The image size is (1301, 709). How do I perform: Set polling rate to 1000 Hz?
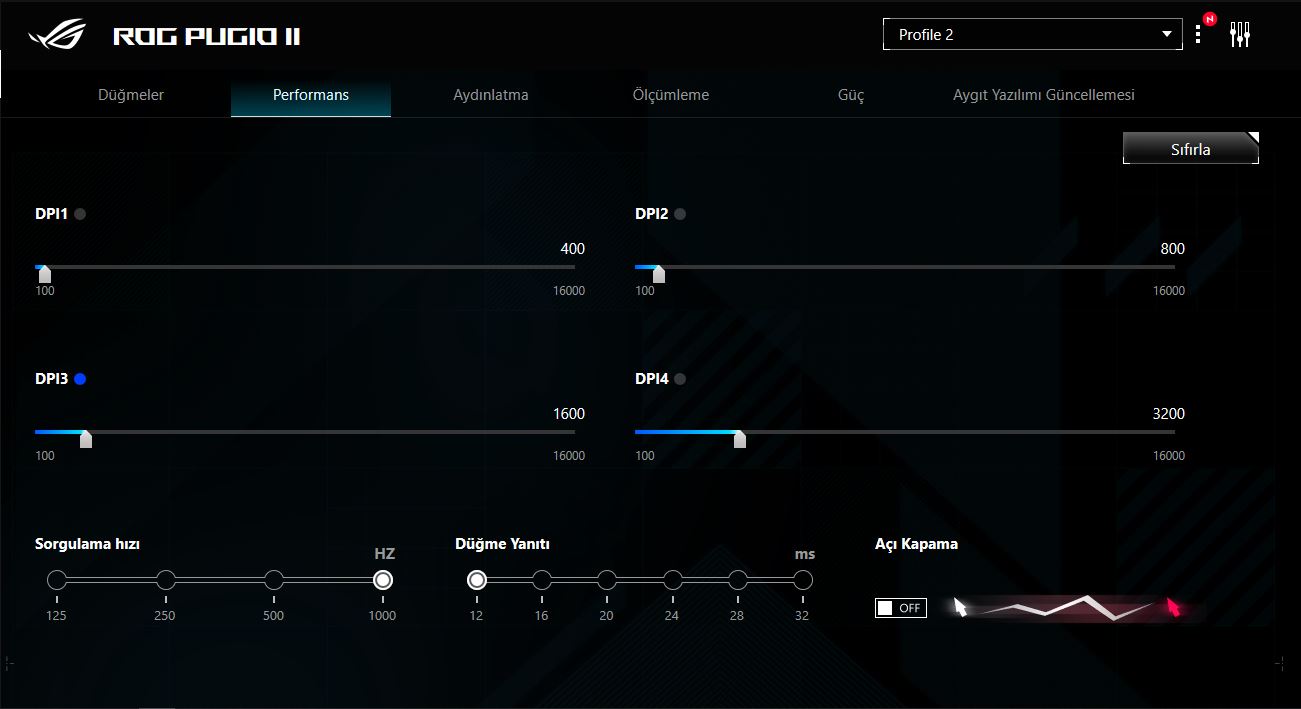pos(383,580)
